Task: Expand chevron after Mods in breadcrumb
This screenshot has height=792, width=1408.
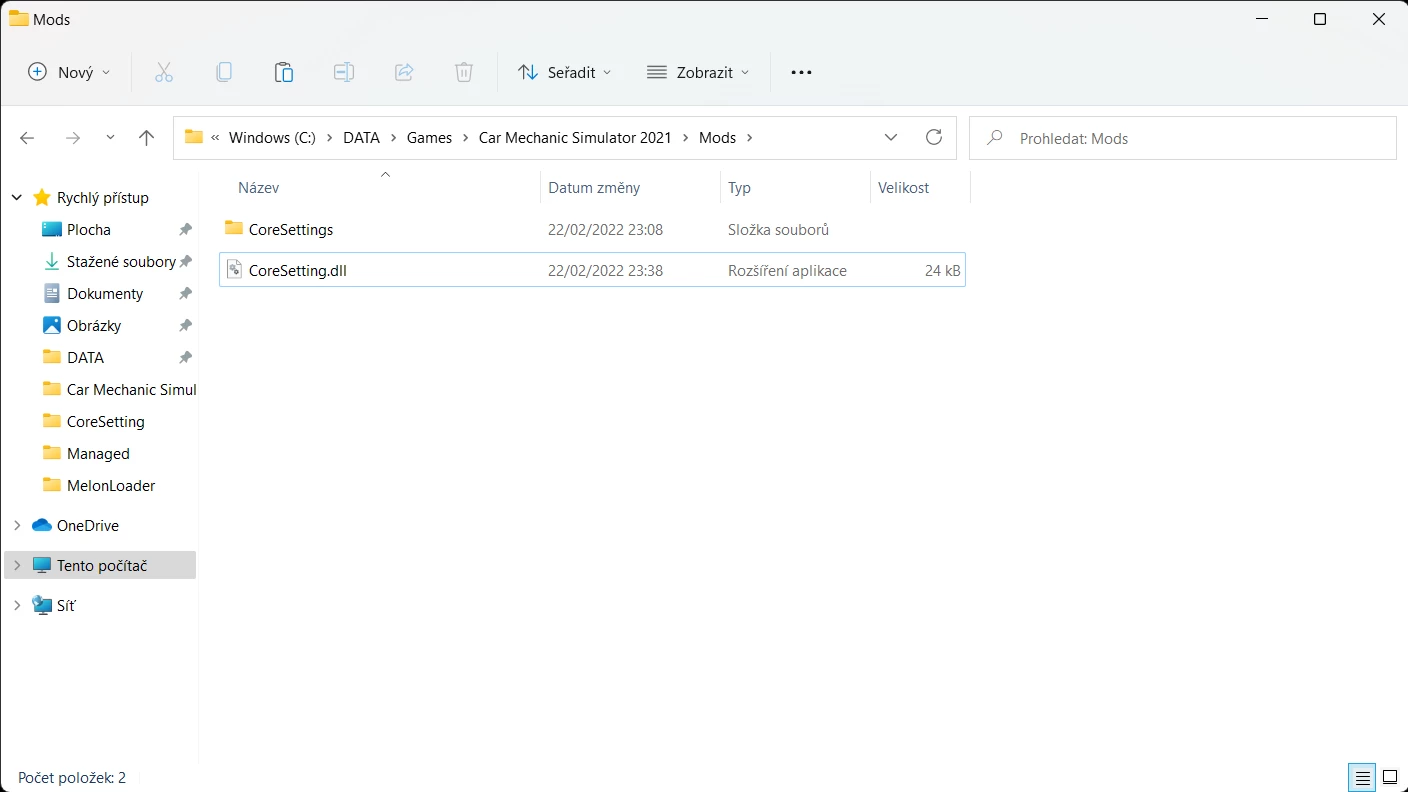Action: pos(750,138)
